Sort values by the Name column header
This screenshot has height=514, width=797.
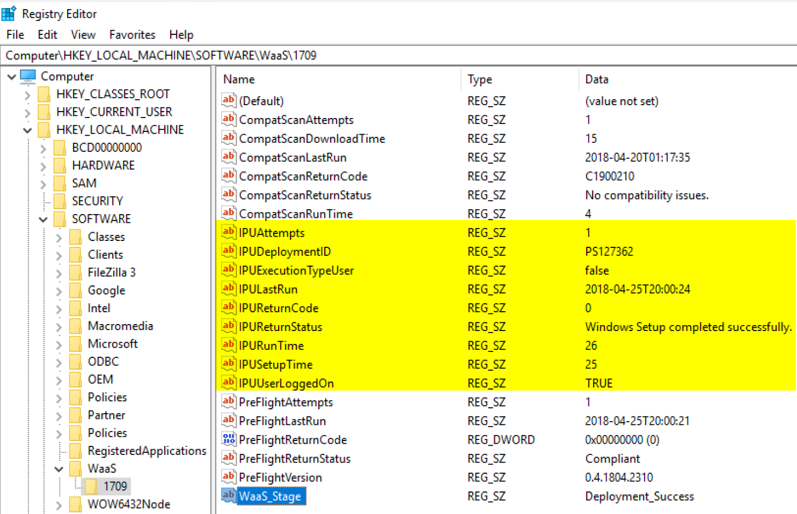click(x=340, y=79)
